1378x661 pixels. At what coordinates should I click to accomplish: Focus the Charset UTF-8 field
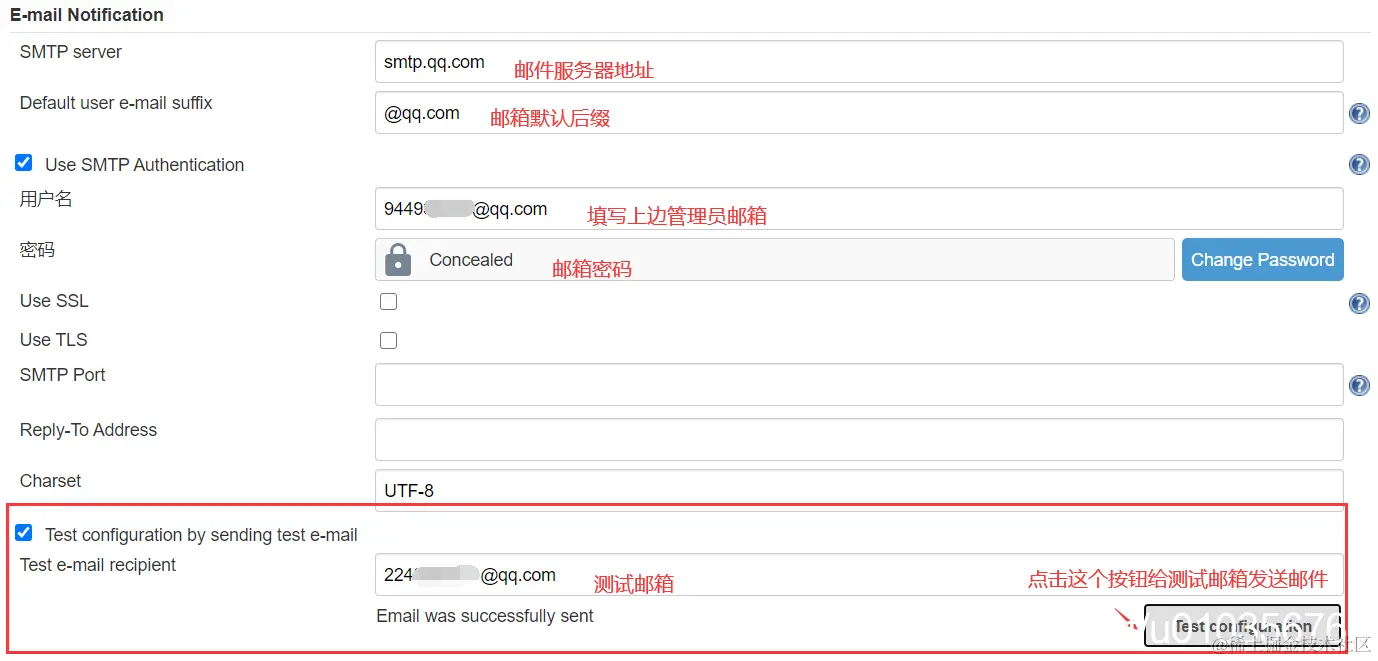pos(858,490)
